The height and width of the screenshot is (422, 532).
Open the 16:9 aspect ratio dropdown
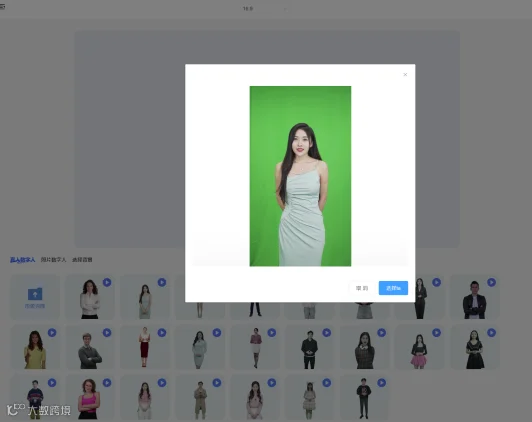(266, 8)
